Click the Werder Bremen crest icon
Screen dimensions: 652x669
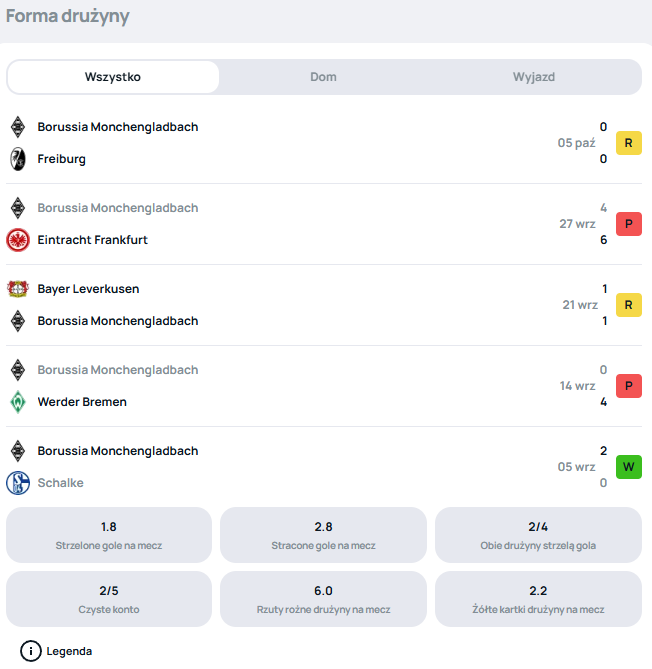coord(17,402)
